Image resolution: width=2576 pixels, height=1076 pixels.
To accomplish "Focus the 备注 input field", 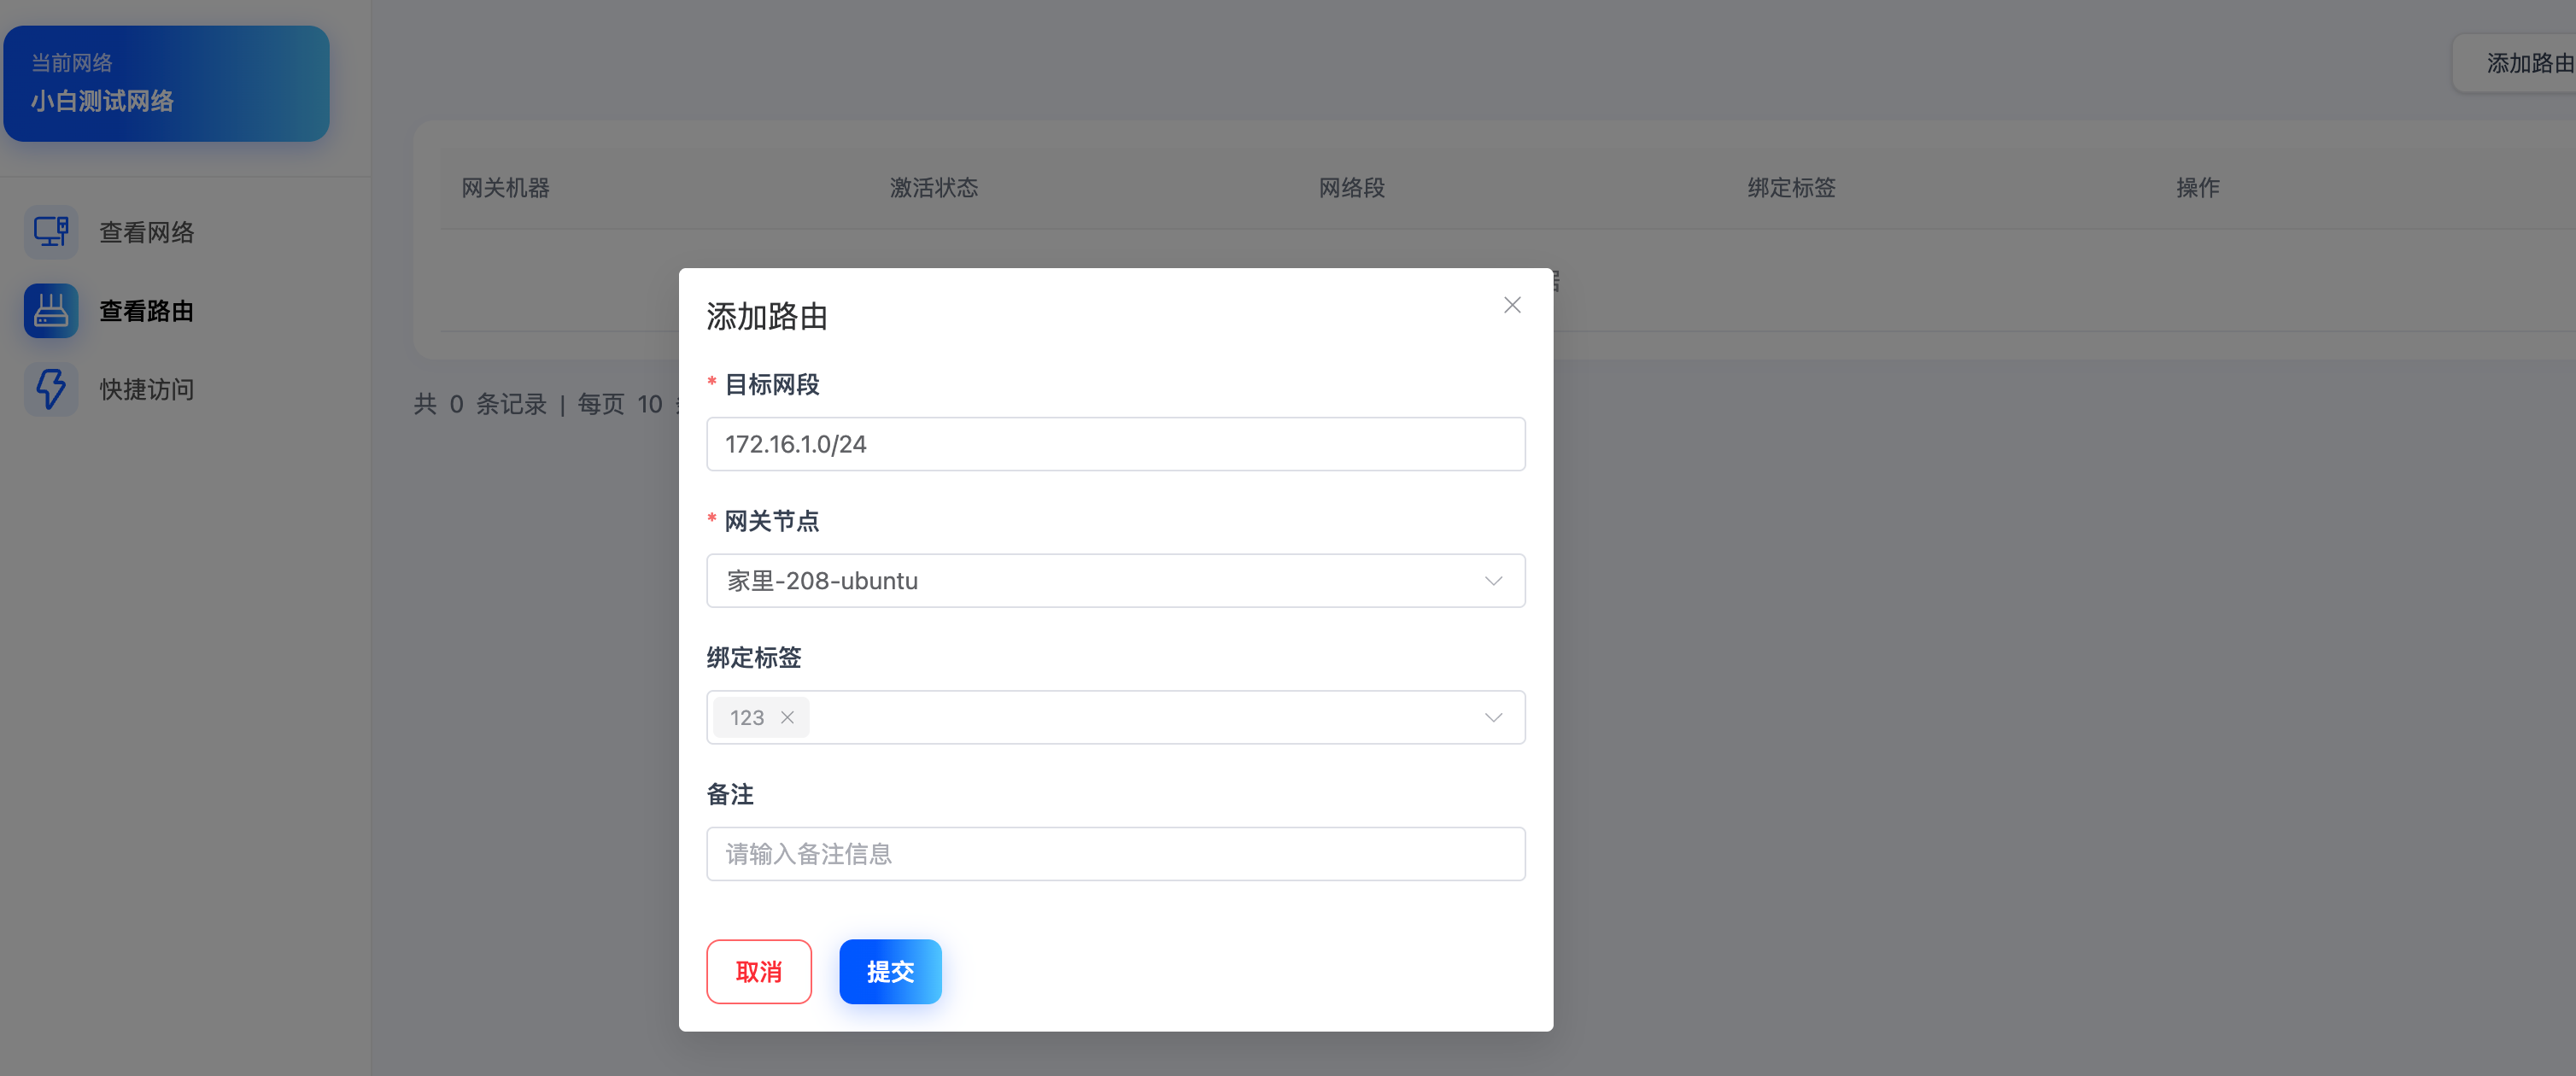I will point(1115,854).
